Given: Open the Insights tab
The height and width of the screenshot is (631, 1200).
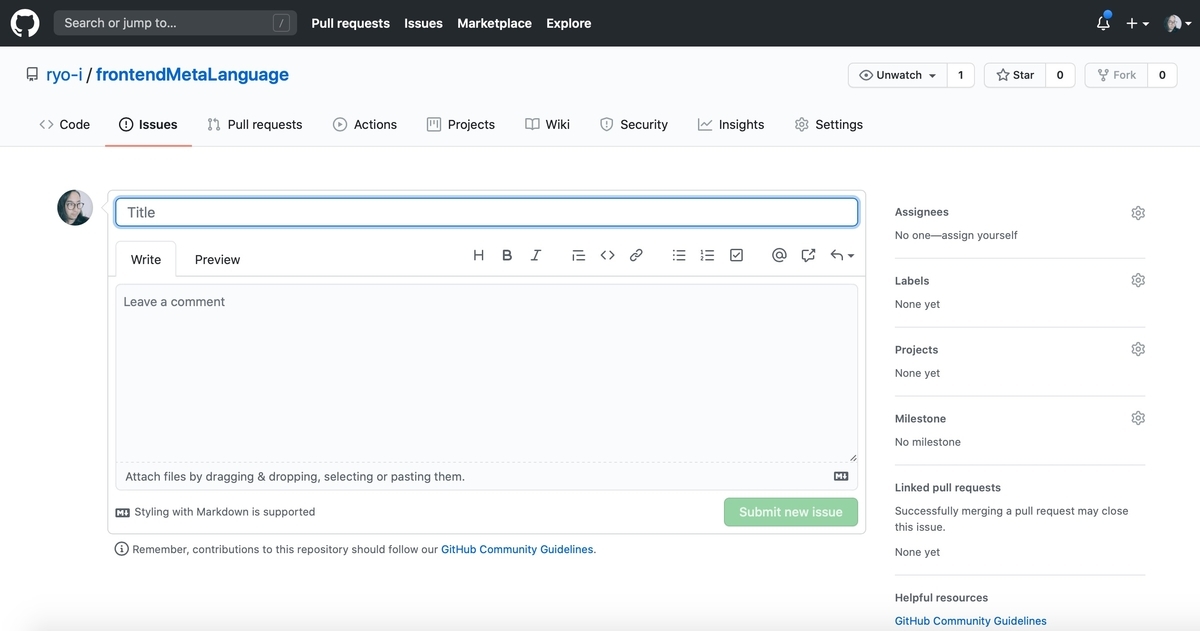Looking at the screenshot, I should tap(731, 124).
